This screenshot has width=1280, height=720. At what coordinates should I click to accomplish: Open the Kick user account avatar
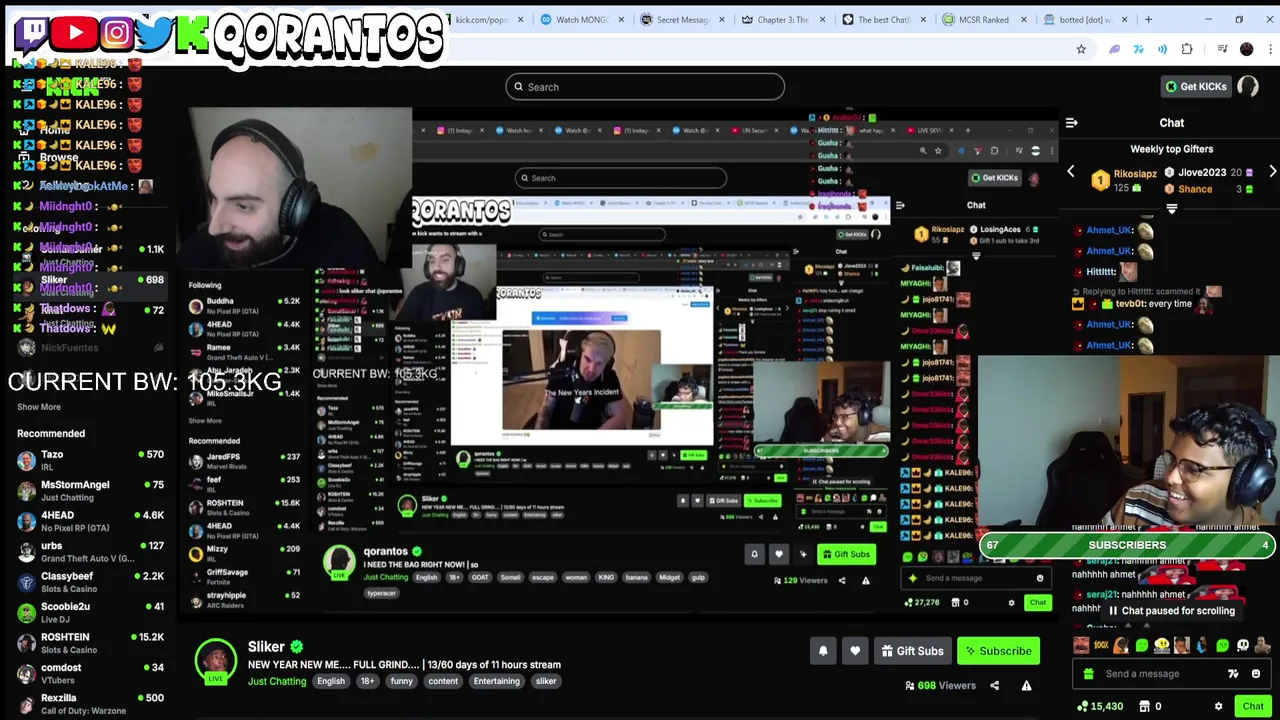coord(1248,87)
